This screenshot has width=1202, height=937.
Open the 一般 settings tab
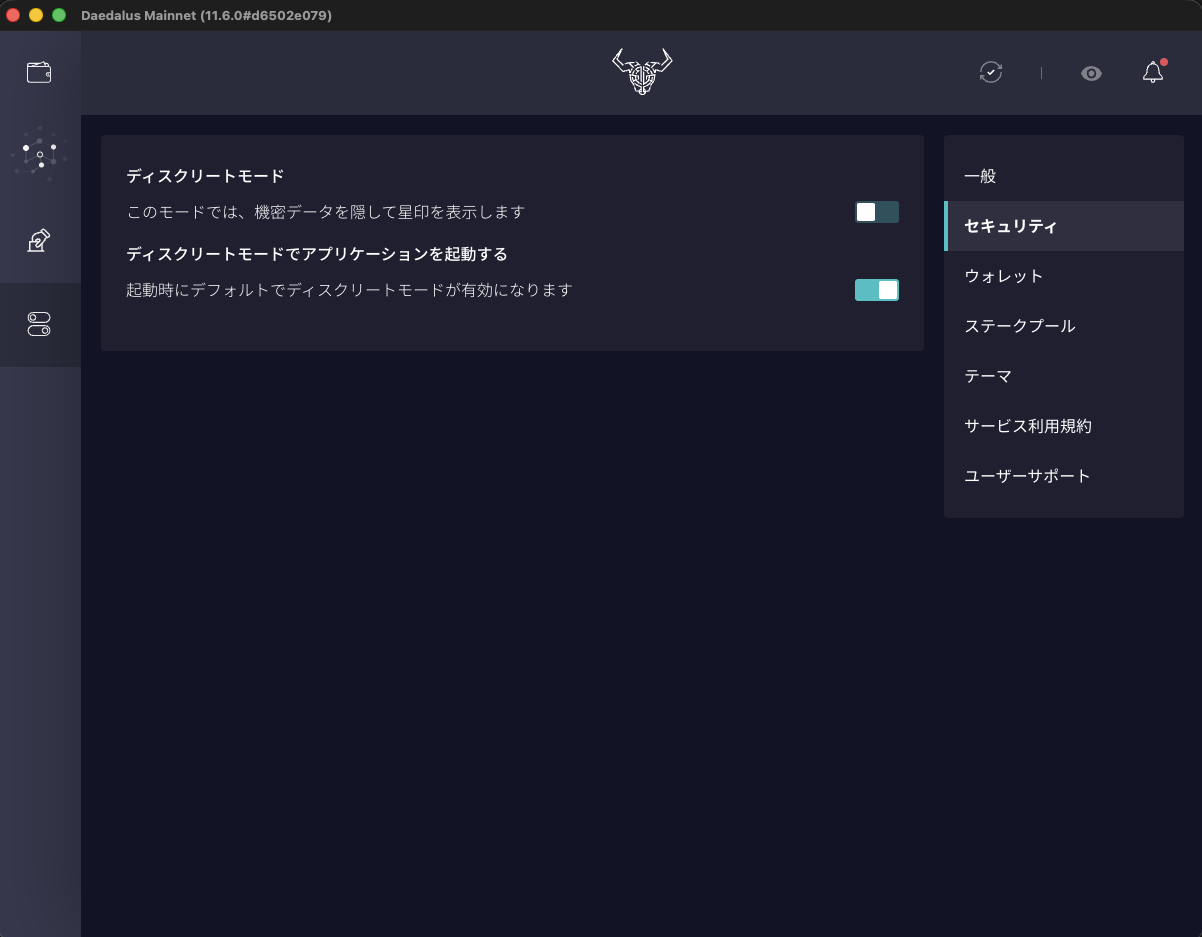(1064, 176)
